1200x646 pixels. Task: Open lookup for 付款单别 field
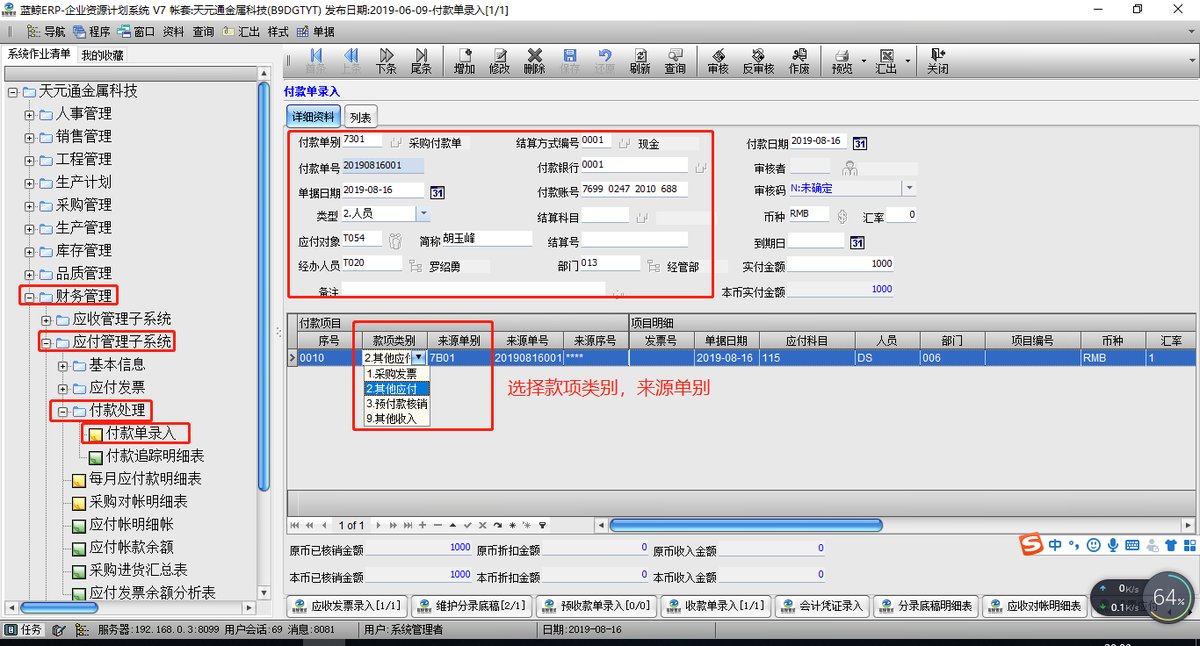click(x=397, y=142)
